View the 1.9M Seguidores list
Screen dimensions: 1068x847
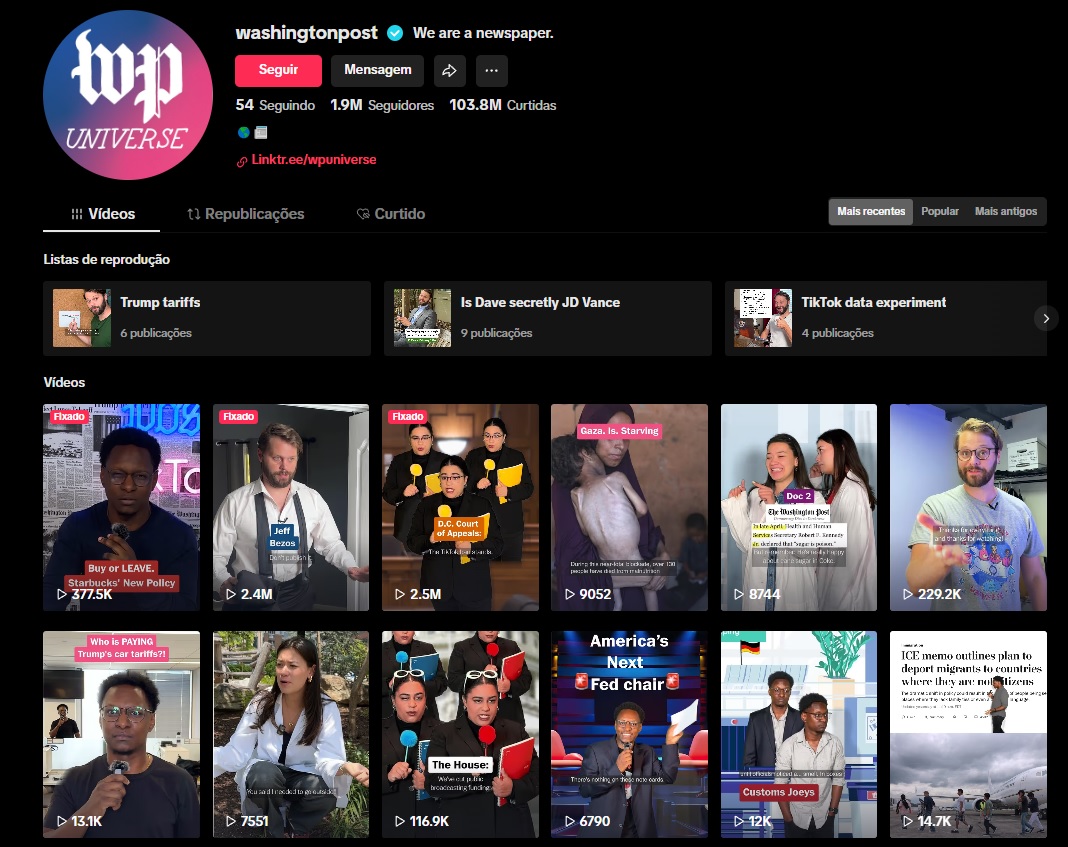tap(382, 105)
